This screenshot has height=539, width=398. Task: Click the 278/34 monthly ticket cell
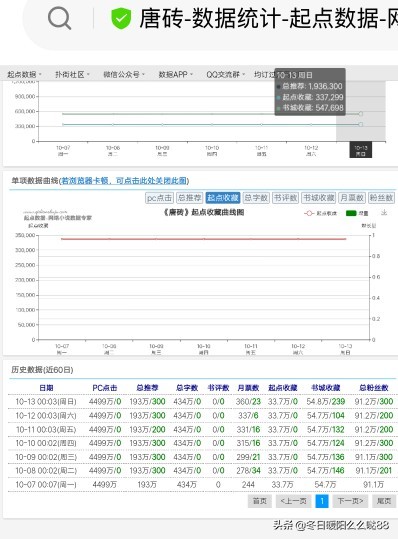pos(248,471)
